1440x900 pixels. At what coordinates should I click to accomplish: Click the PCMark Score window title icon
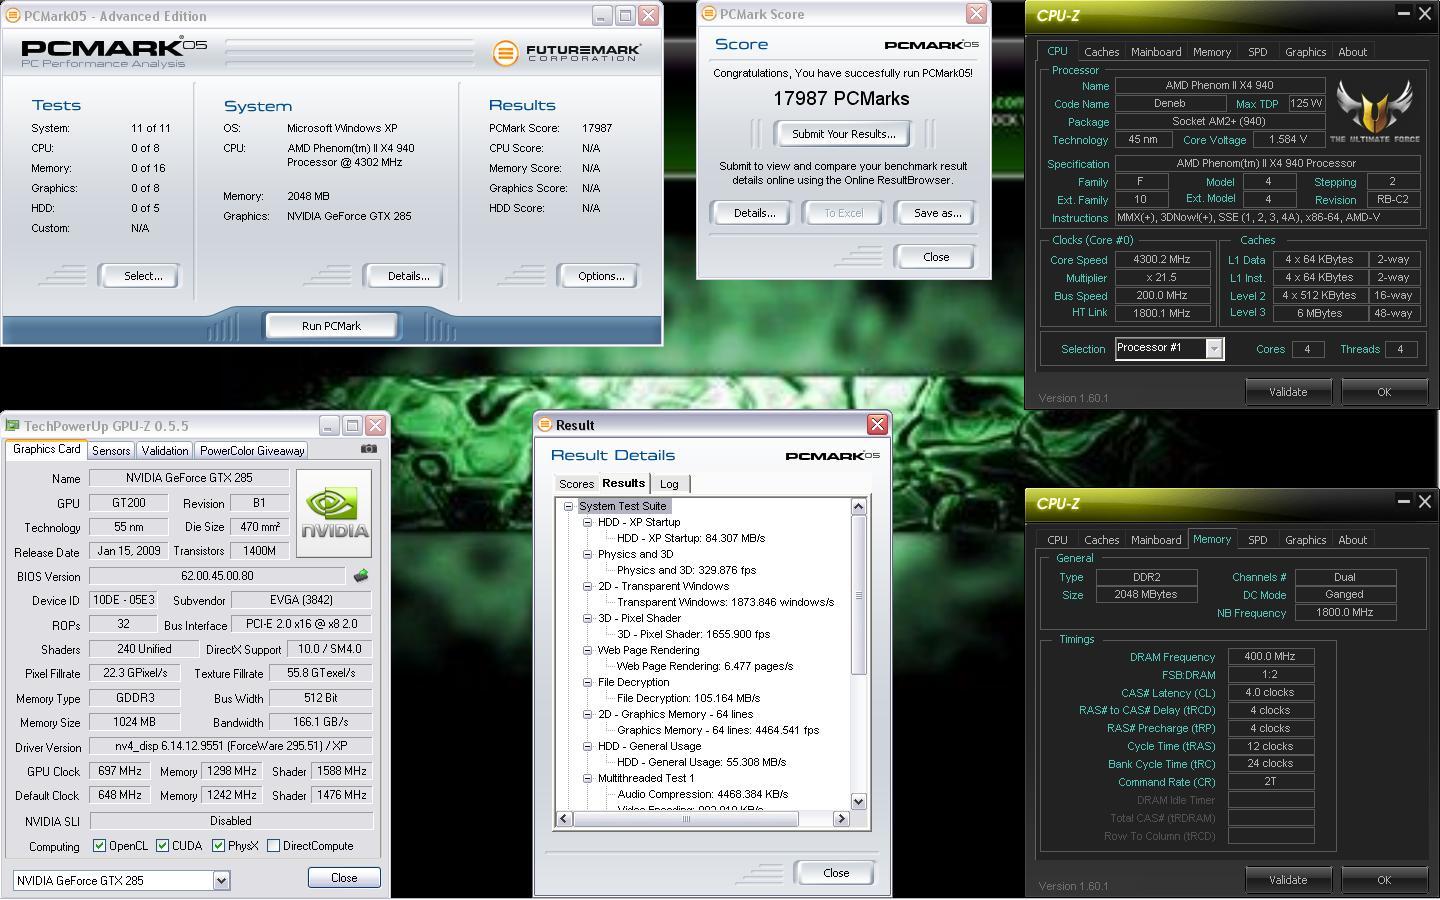(x=709, y=14)
